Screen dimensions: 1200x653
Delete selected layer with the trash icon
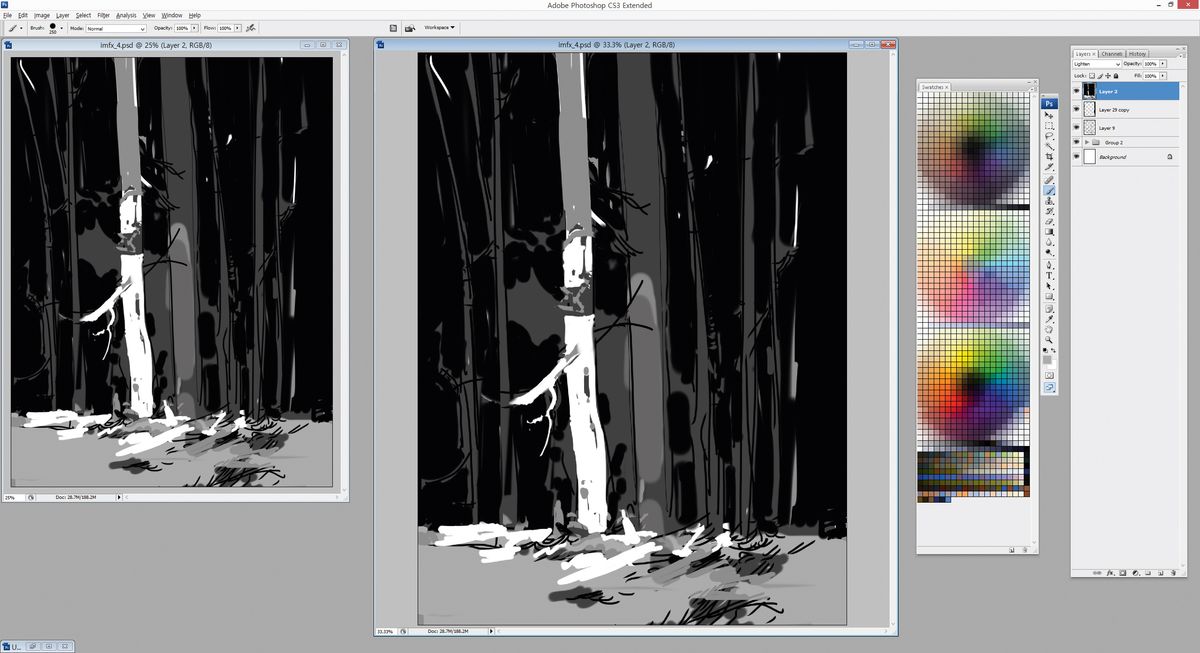click(x=1173, y=573)
